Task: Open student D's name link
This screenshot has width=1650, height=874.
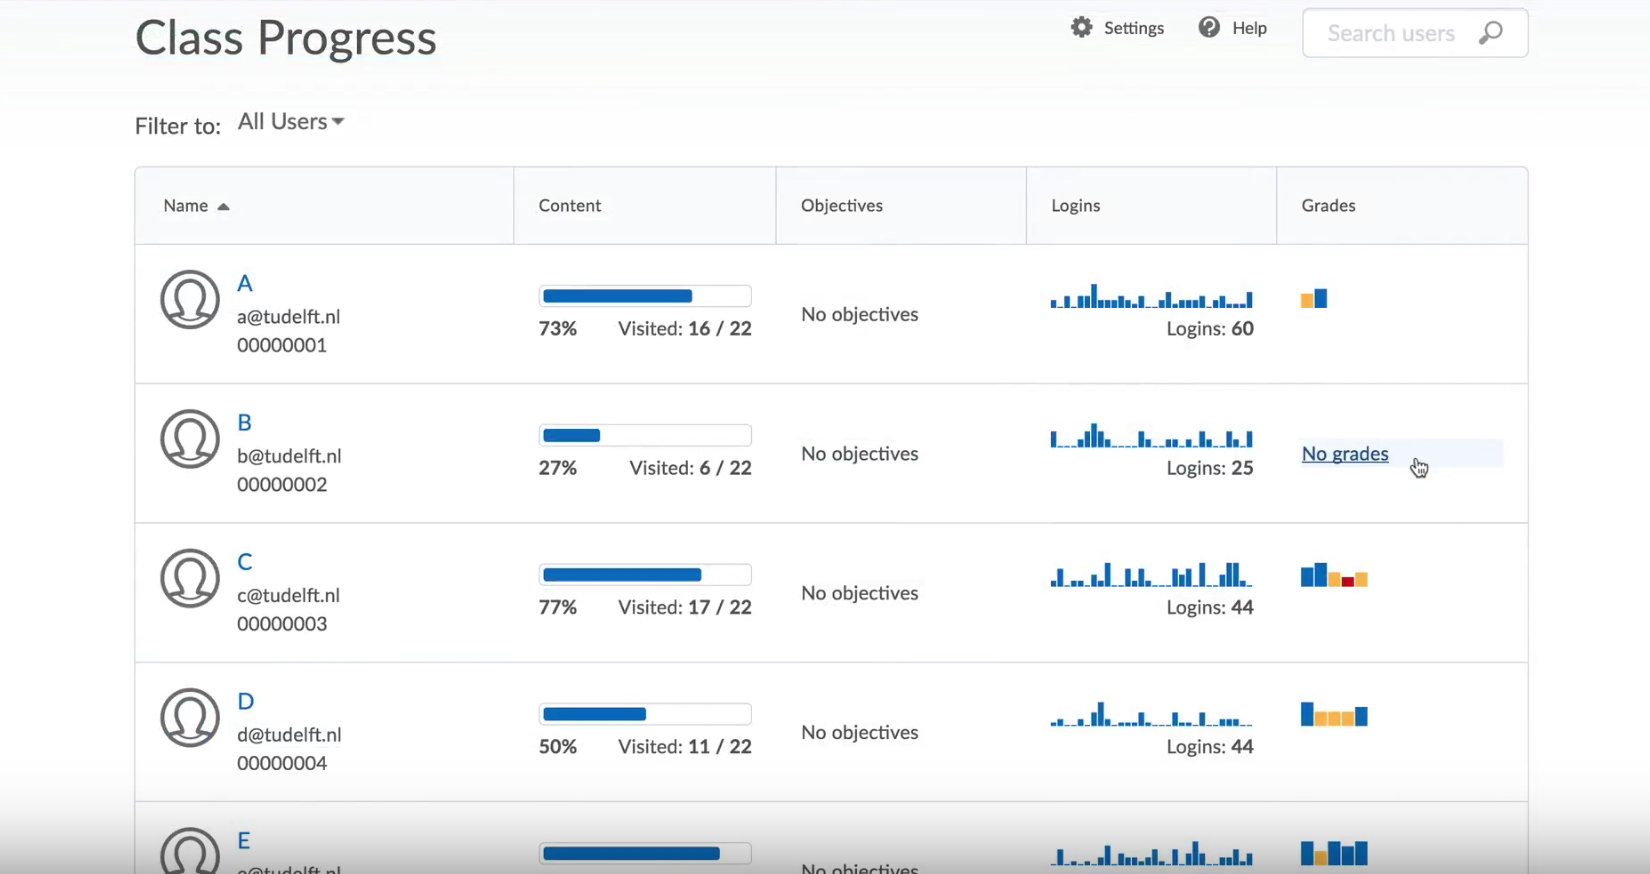Action: click(x=245, y=702)
